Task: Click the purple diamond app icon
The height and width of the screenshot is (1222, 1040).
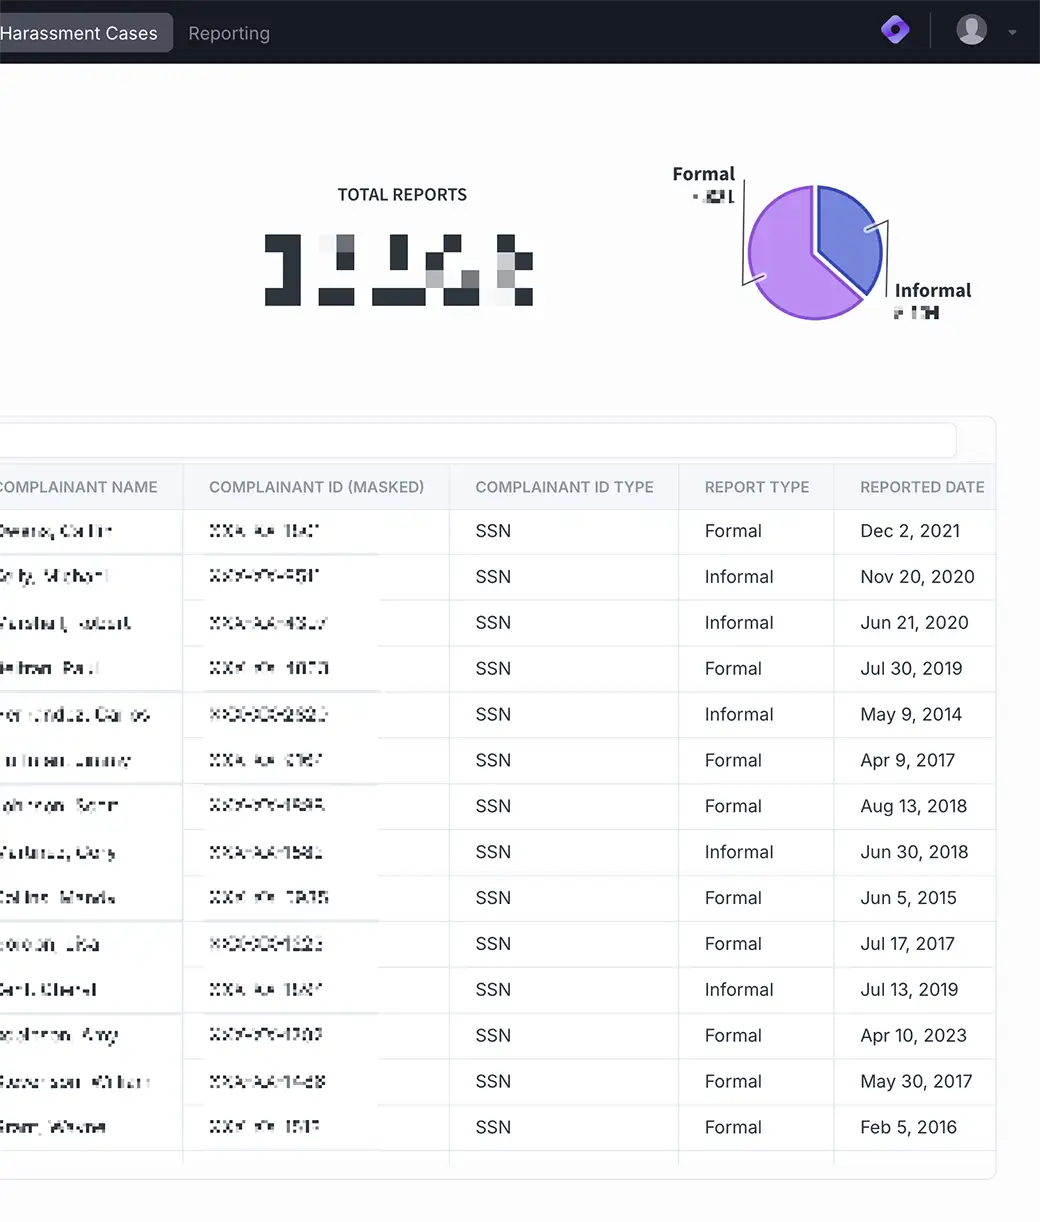Action: click(x=895, y=30)
